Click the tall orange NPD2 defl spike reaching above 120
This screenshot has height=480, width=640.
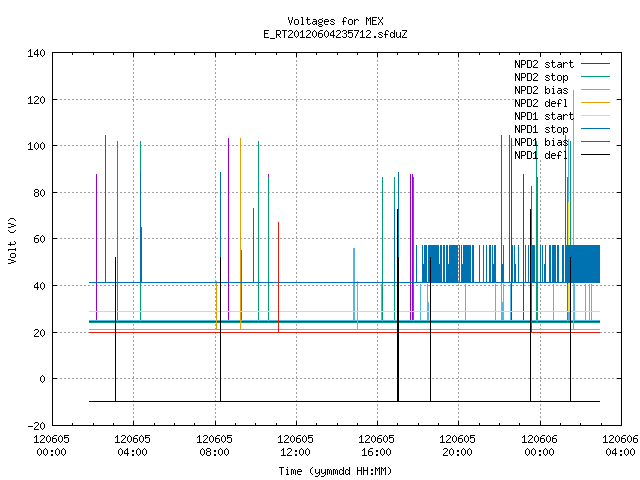pos(573,208)
